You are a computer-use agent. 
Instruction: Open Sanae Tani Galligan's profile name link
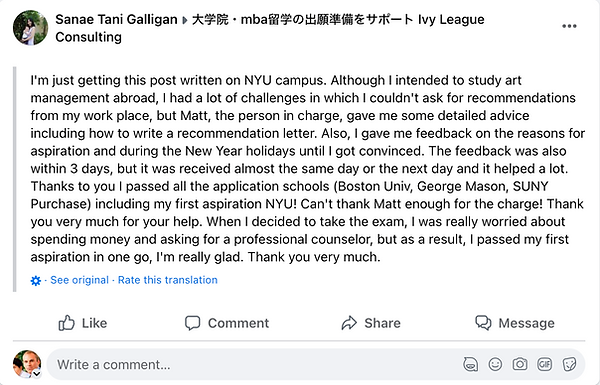point(116,20)
